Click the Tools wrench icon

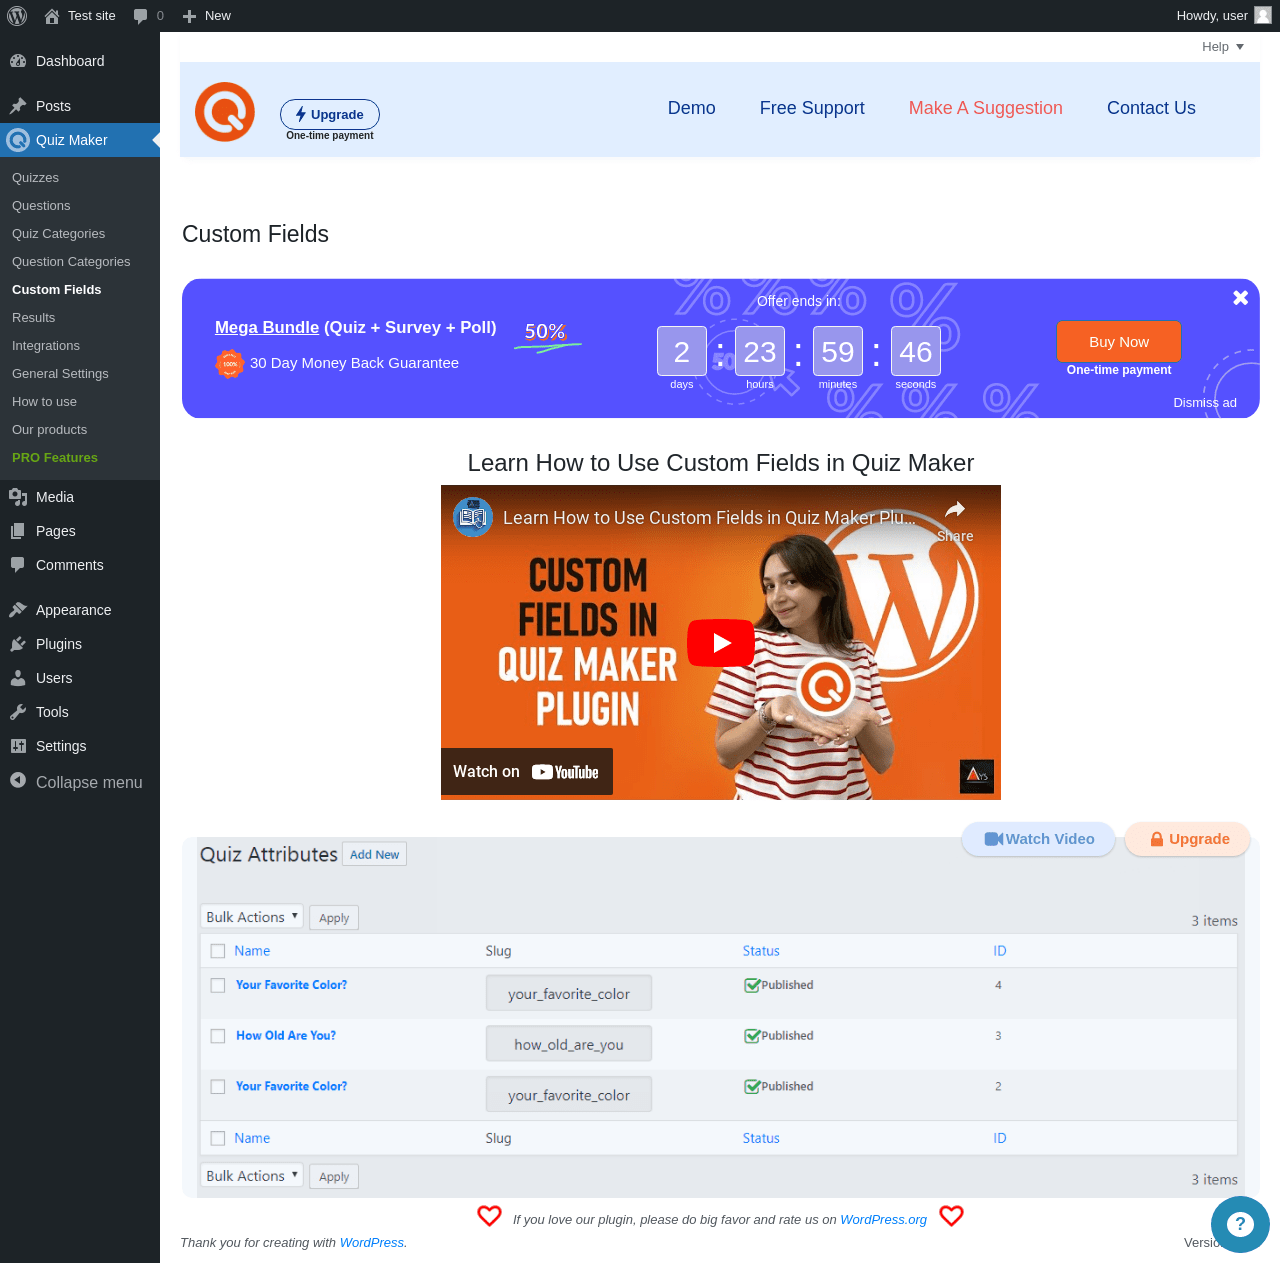(x=18, y=712)
